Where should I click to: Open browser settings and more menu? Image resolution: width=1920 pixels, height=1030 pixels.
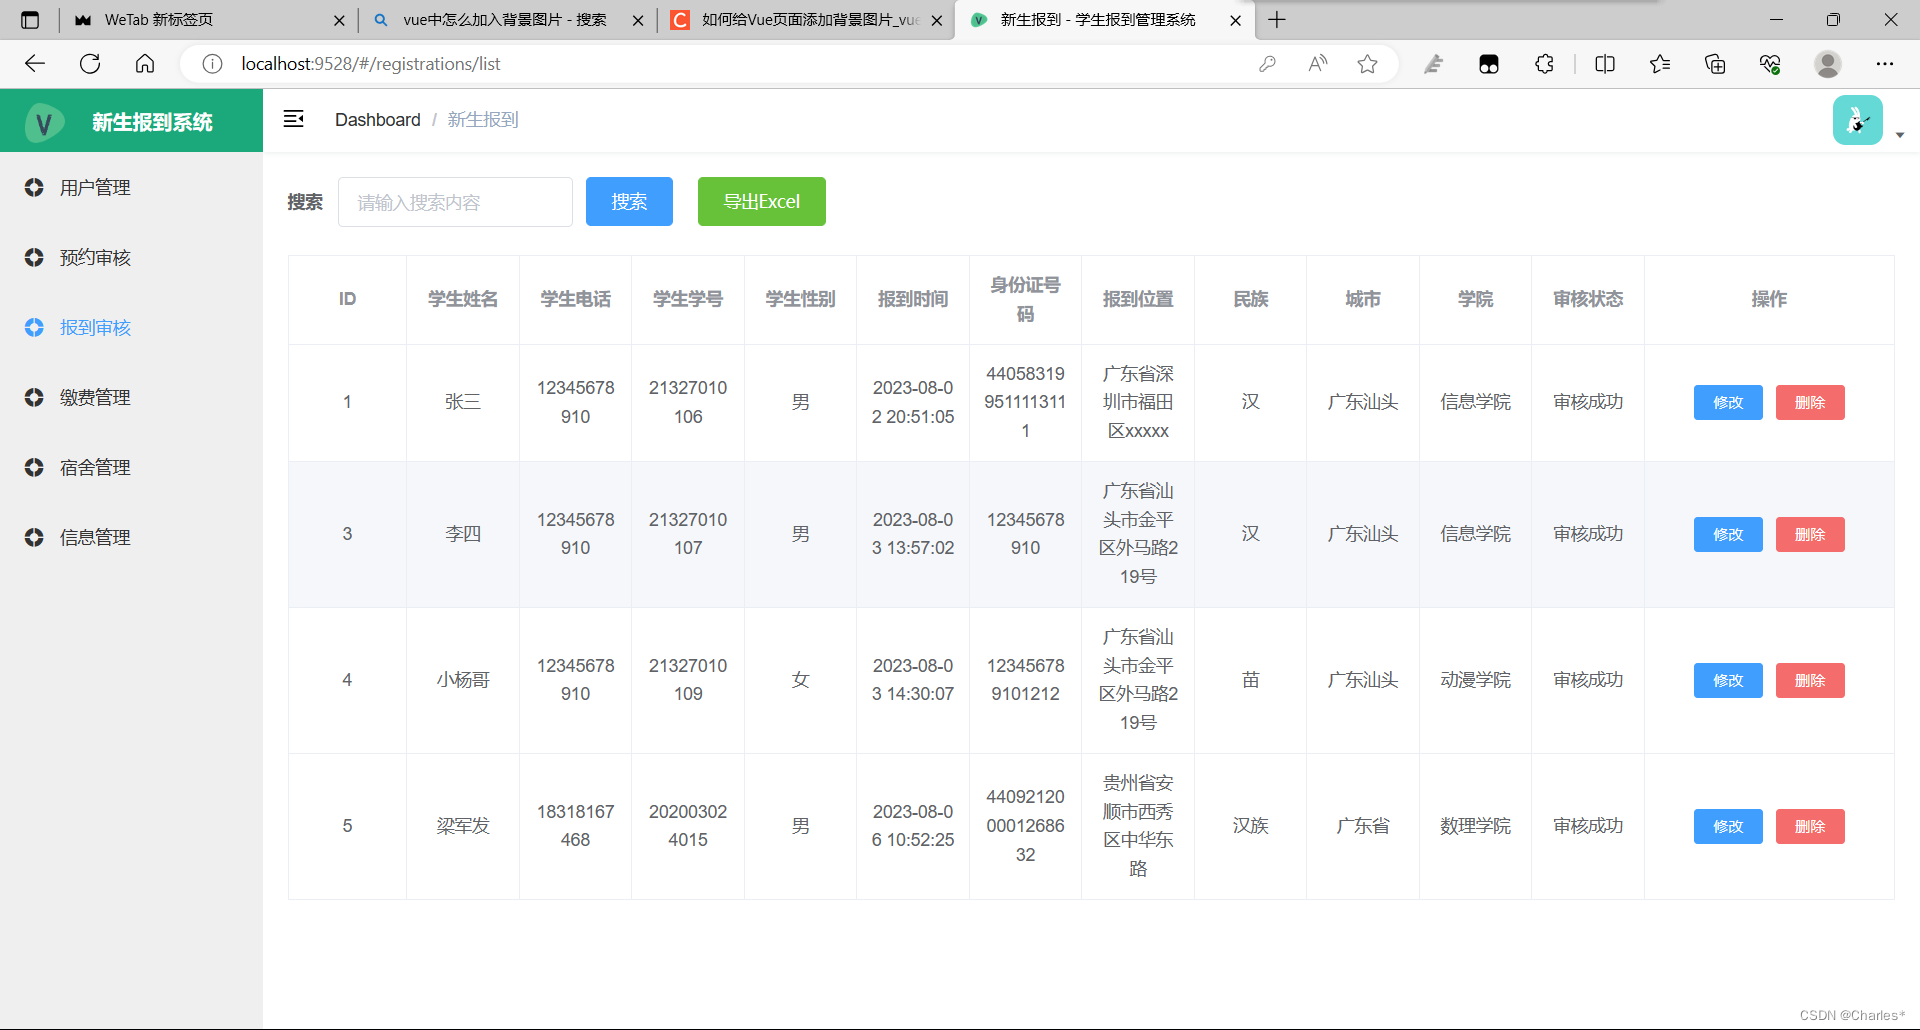pyautogui.click(x=1885, y=64)
